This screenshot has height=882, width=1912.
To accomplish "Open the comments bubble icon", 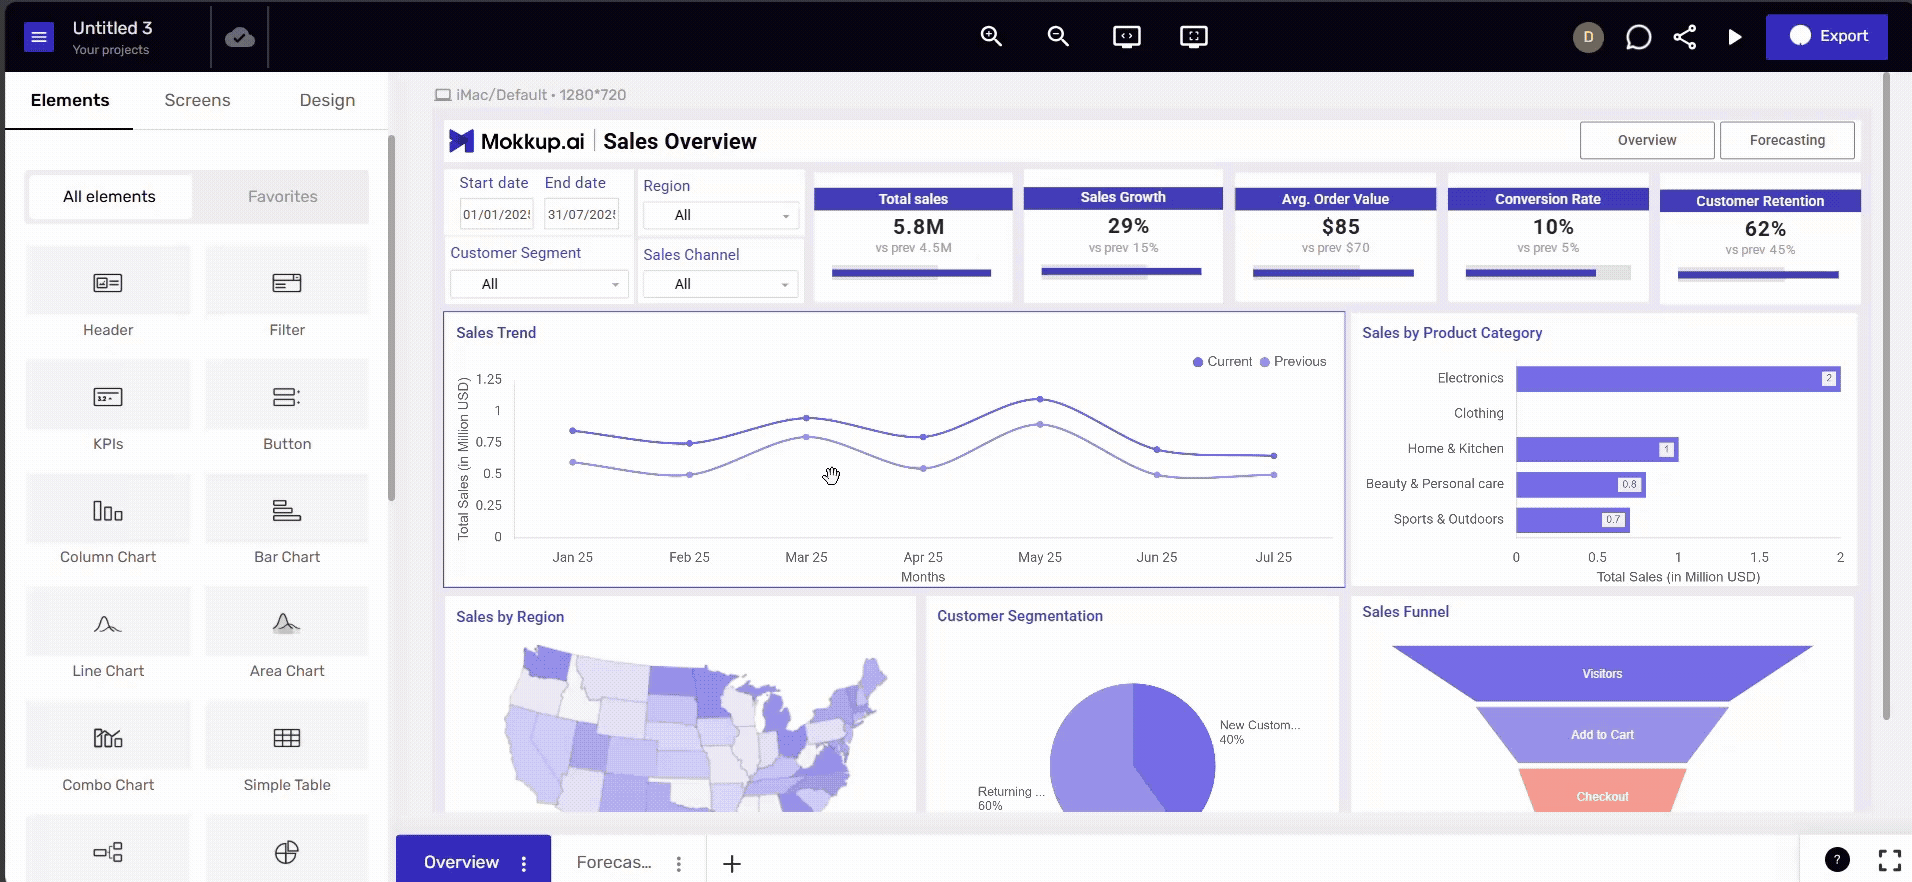I will point(1638,37).
